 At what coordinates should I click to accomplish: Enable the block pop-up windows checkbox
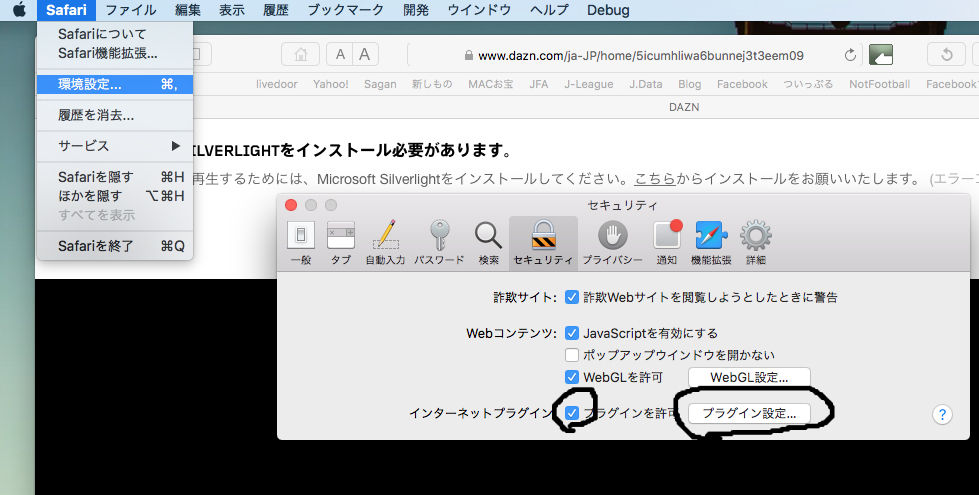pyautogui.click(x=572, y=355)
